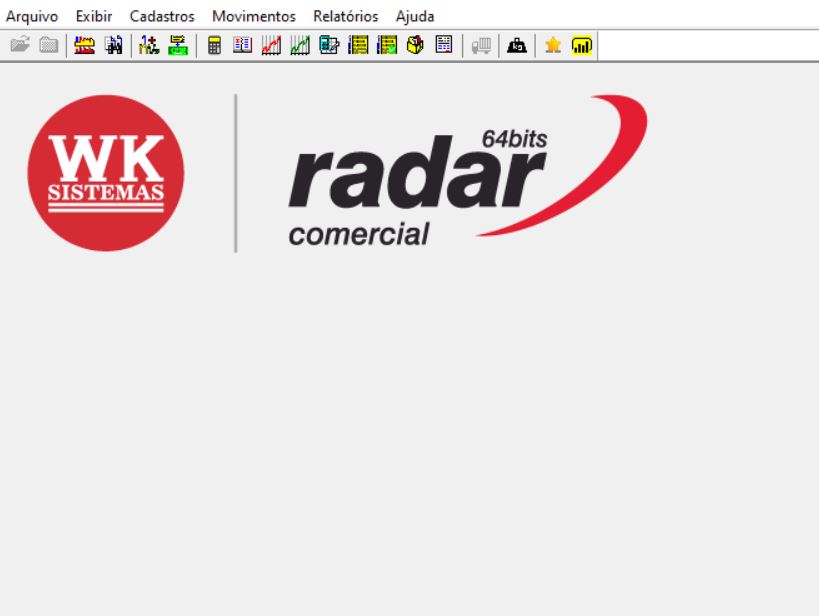Click the people with plus sign icon
819x616 pixels.
point(149,45)
